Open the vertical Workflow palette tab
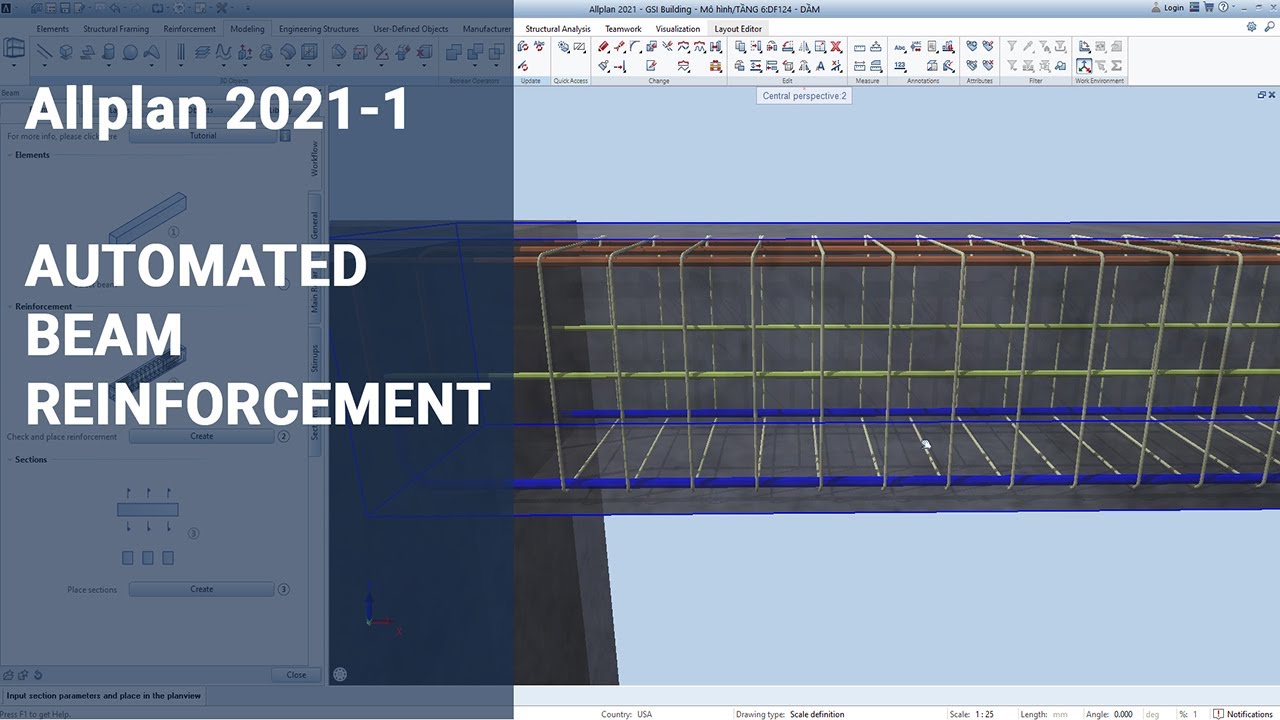Viewport: 1280px width, 720px height. [x=315, y=158]
